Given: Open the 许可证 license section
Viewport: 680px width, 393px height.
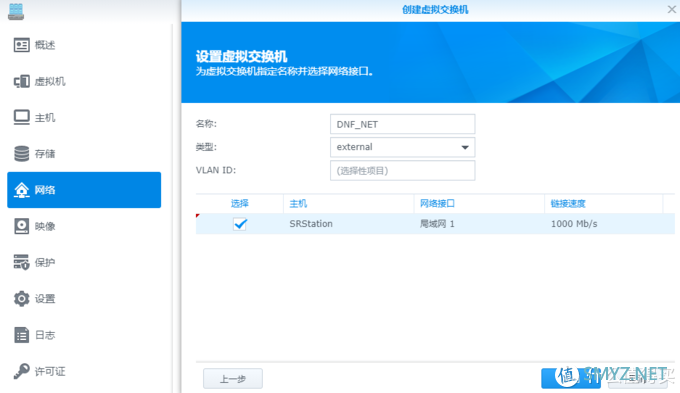Looking at the screenshot, I should point(84,371).
